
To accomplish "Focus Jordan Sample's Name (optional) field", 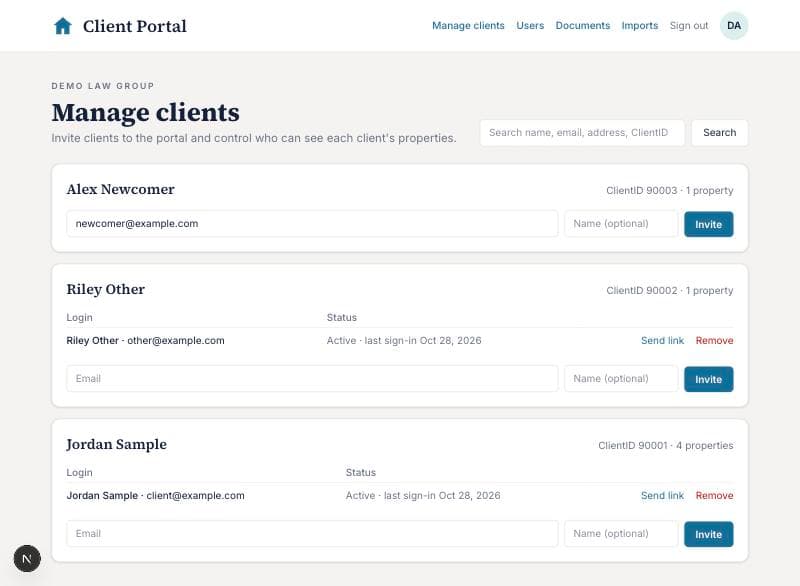I will (621, 534).
